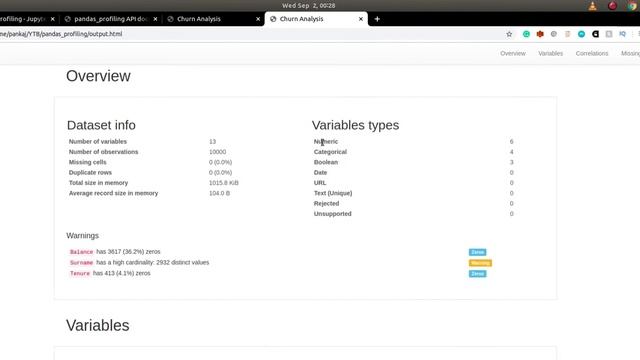
Task: Close the Jupyter profiling tab
Action: click(x=53, y=19)
